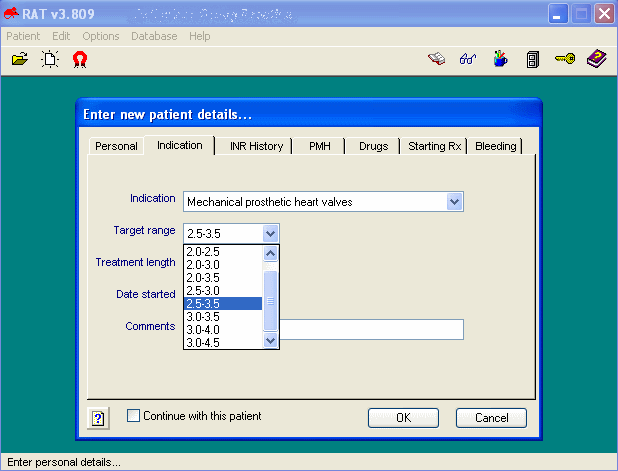The width and height of the screenshot is (618, 471).
Task: Click the blue eyeglasses toolbar icon
Action: point(468,59)
